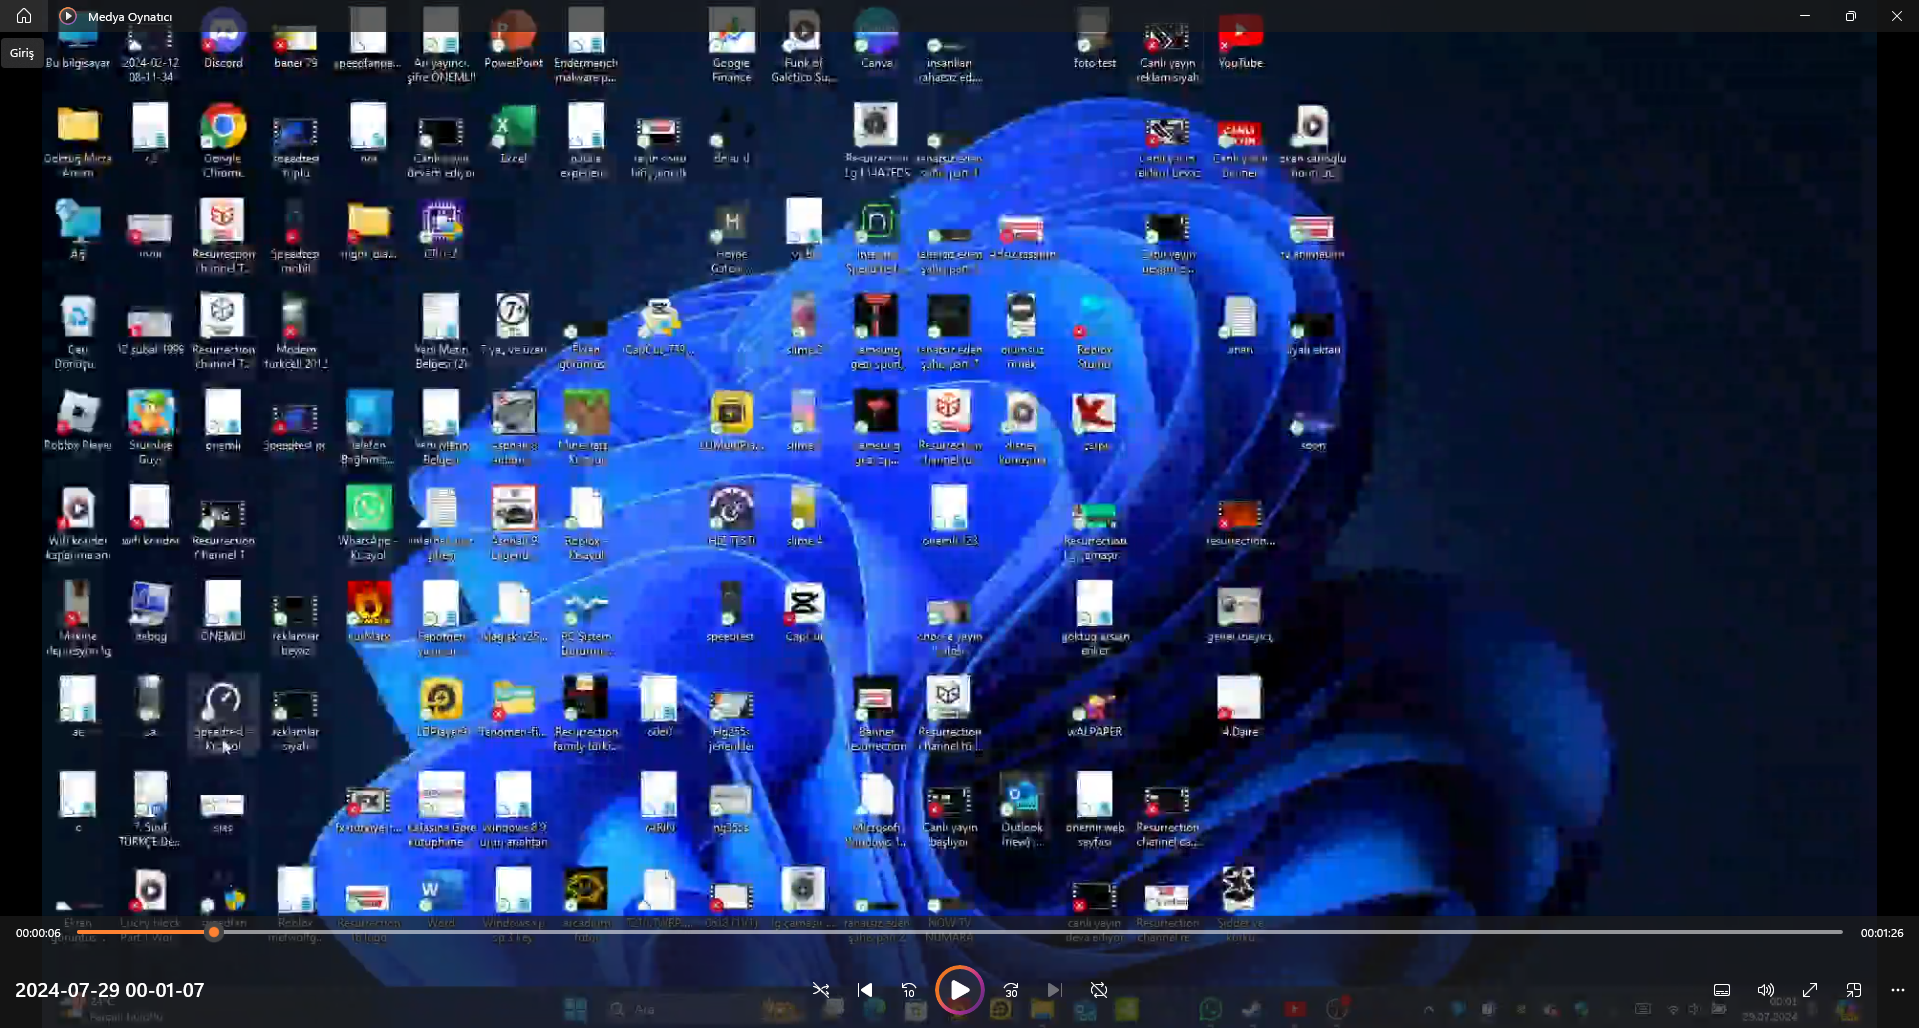Switch the video to full screen
The image size is (1919, 1028).
(1810, 990)
